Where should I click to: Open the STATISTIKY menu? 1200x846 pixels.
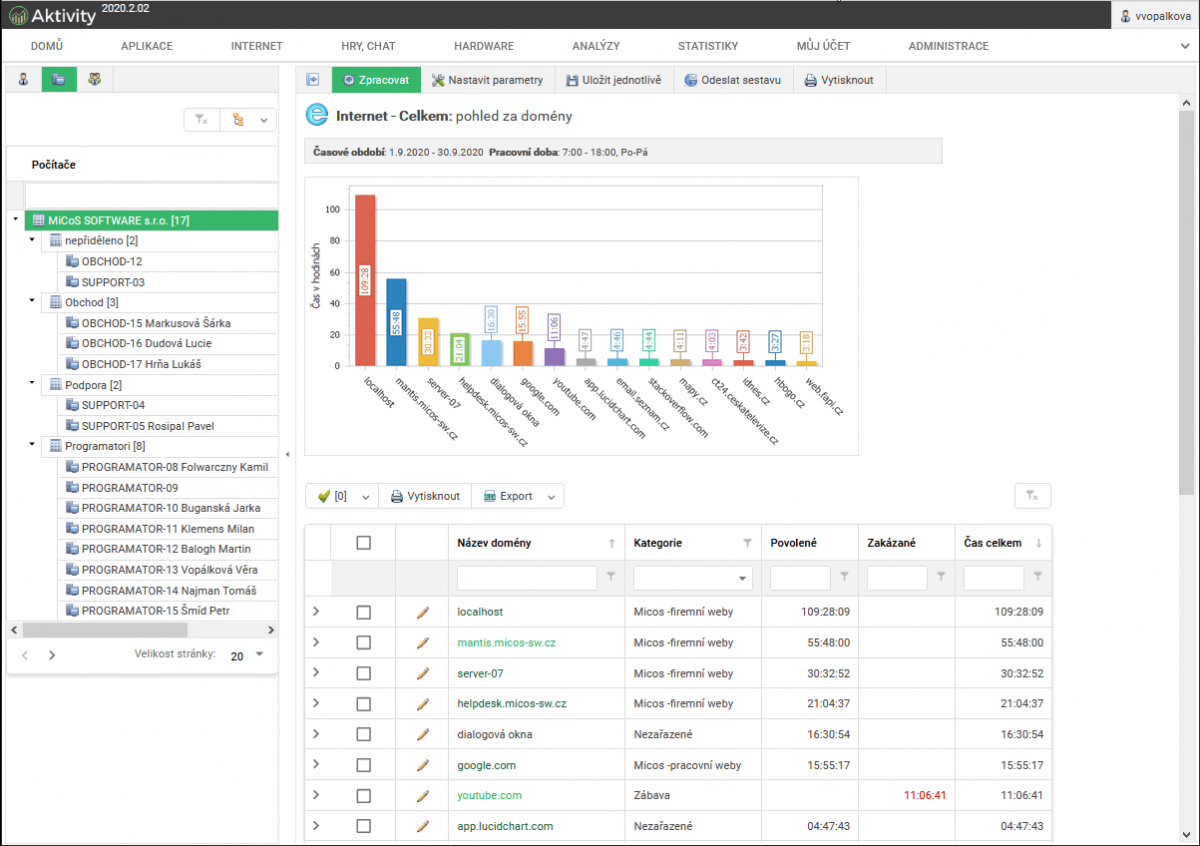pyautogui.click(x=707, y=46)
